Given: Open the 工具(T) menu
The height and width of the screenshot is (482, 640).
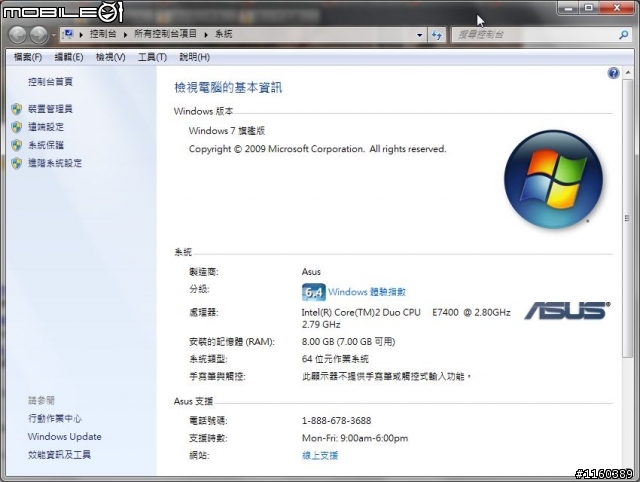Looking at the screenshot, I should (x=152, y=57).
